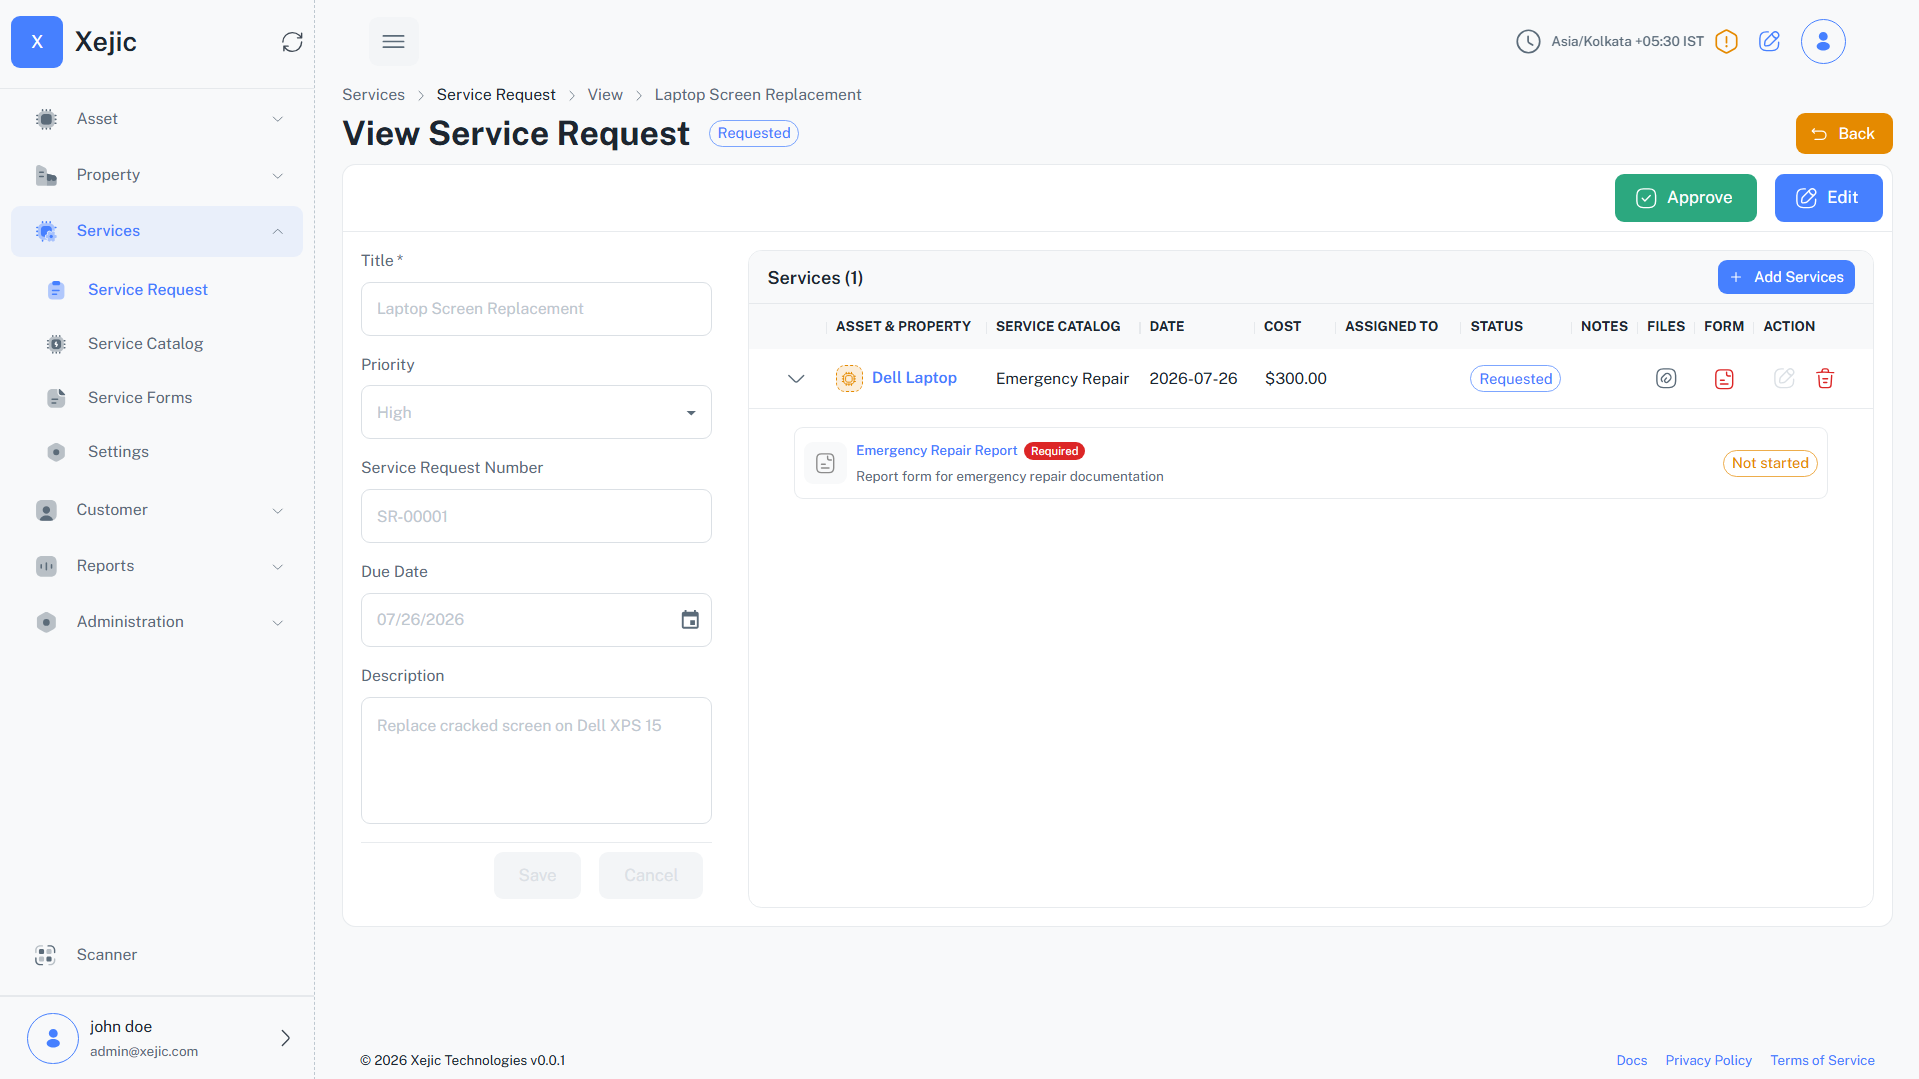This screenshot has width=1919, height=1079.
Task: Click the Approve button
Action: [1685, 198]
